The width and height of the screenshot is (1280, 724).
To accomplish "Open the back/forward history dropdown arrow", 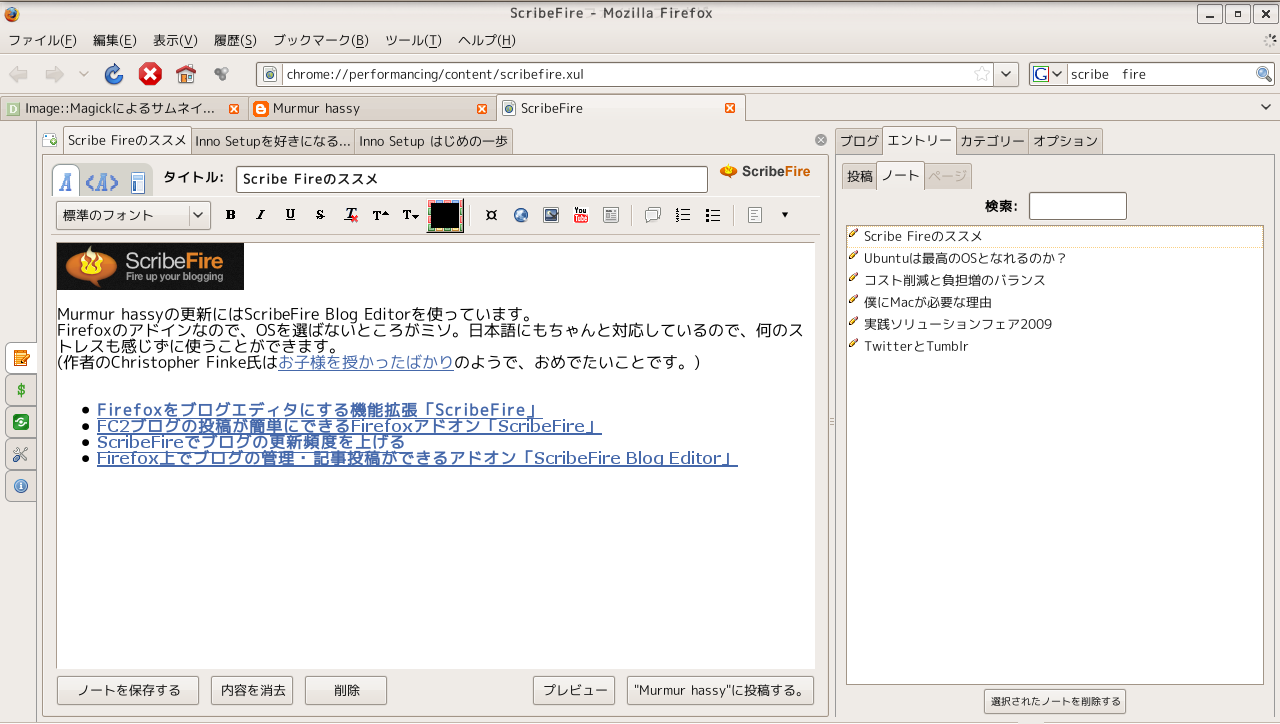I will (x=84, y=74).
